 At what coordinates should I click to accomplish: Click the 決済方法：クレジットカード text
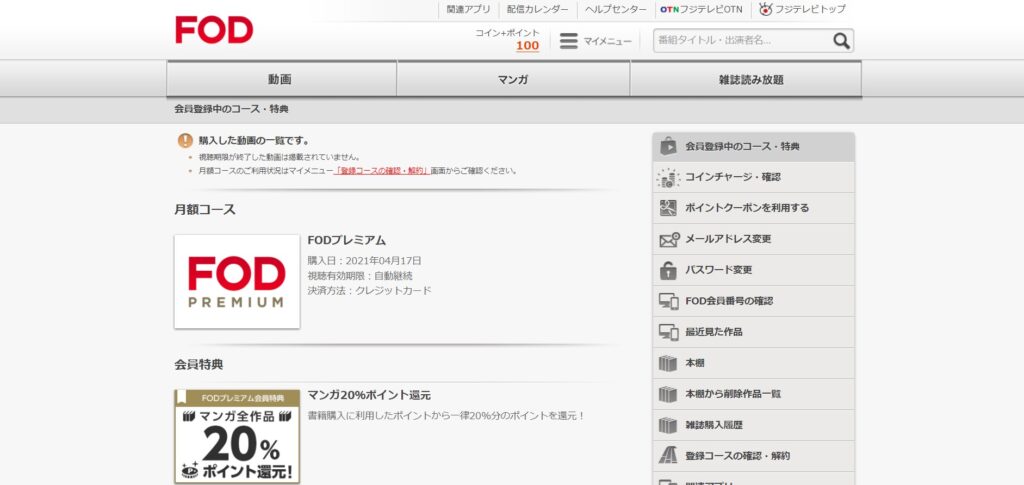point(370,290)
